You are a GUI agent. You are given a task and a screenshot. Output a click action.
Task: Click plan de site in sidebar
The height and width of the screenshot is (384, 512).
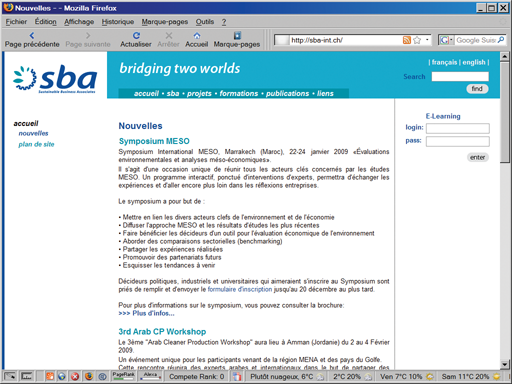pyautogui.click(x=36, y=144)
